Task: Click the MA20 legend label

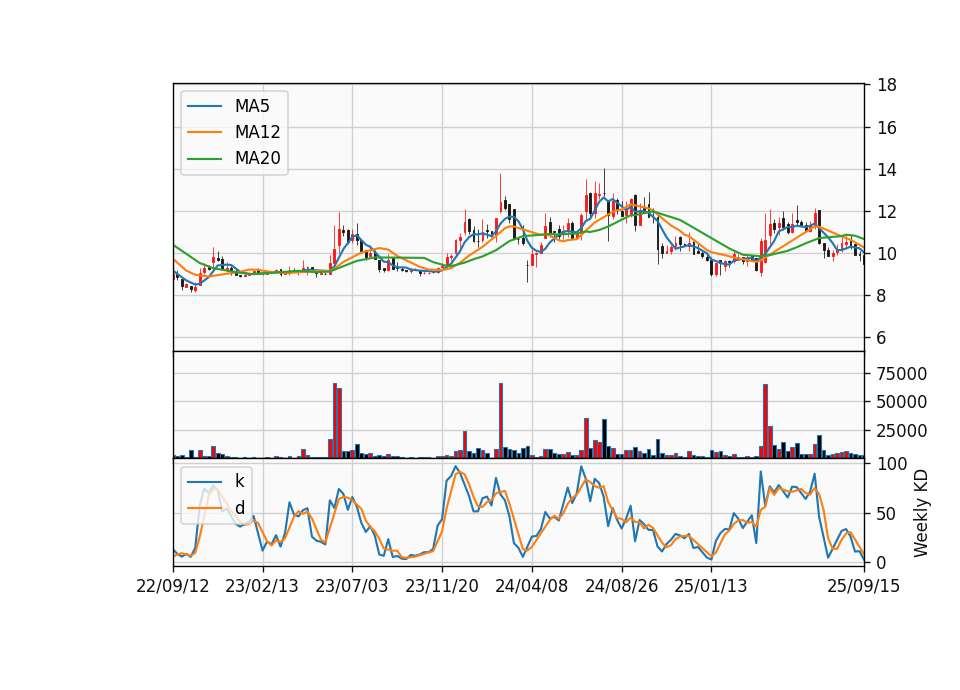Action: coord(257,158)
